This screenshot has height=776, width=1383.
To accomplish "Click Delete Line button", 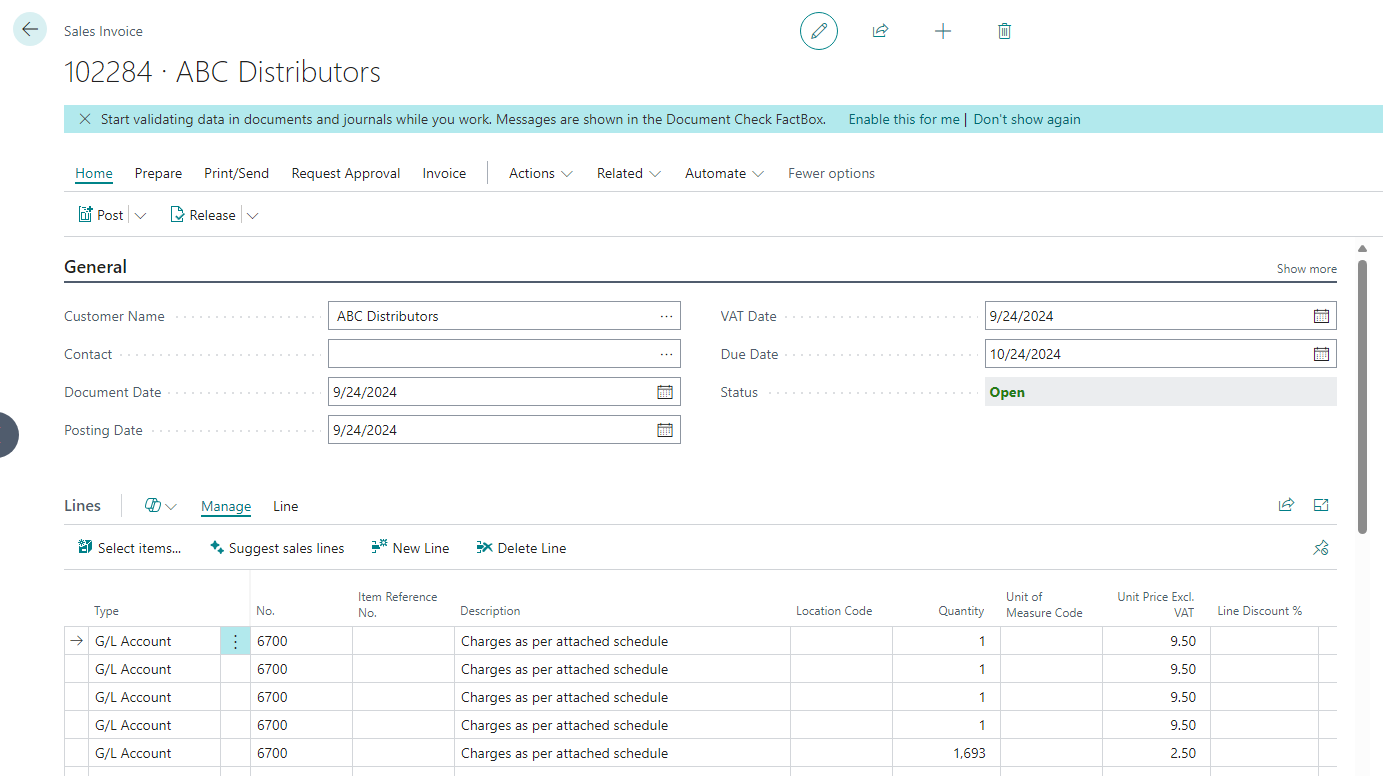I will click(521, 548).
